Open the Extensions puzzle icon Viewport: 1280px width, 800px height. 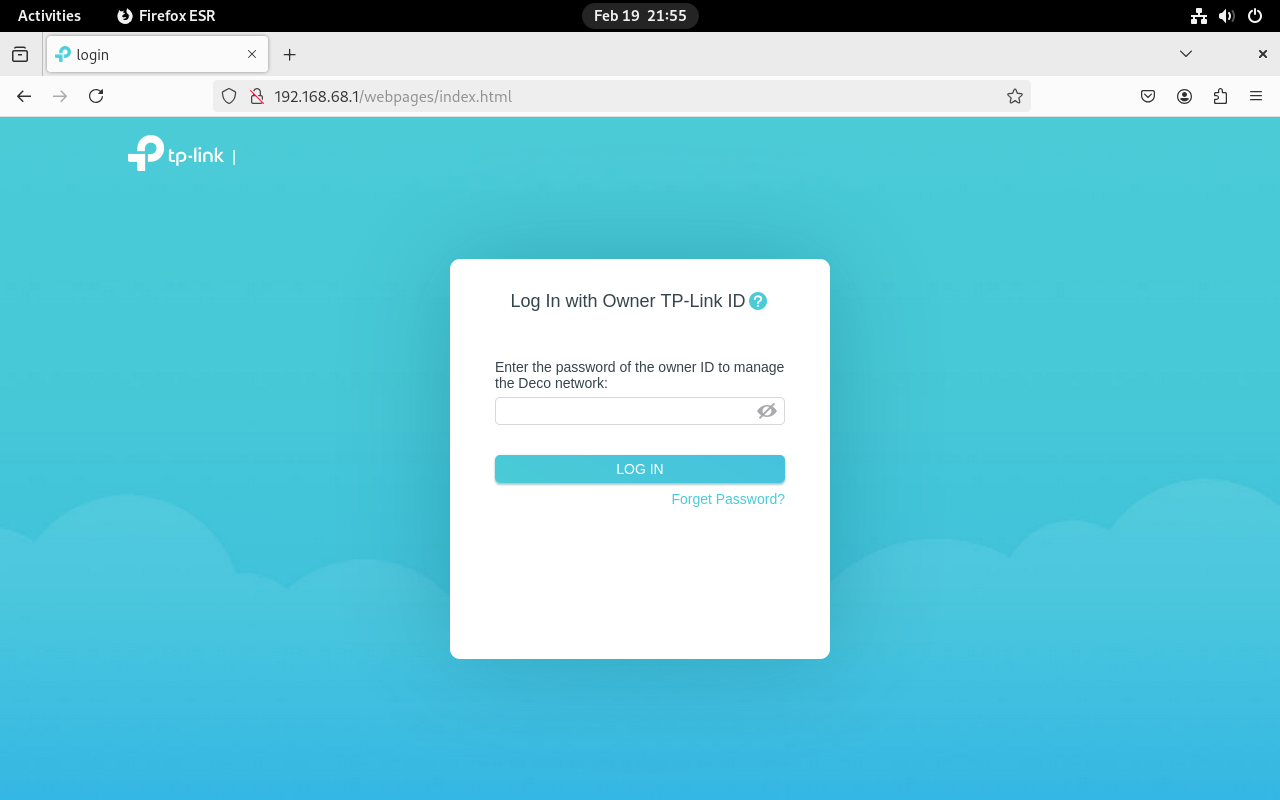point(1220,96)
